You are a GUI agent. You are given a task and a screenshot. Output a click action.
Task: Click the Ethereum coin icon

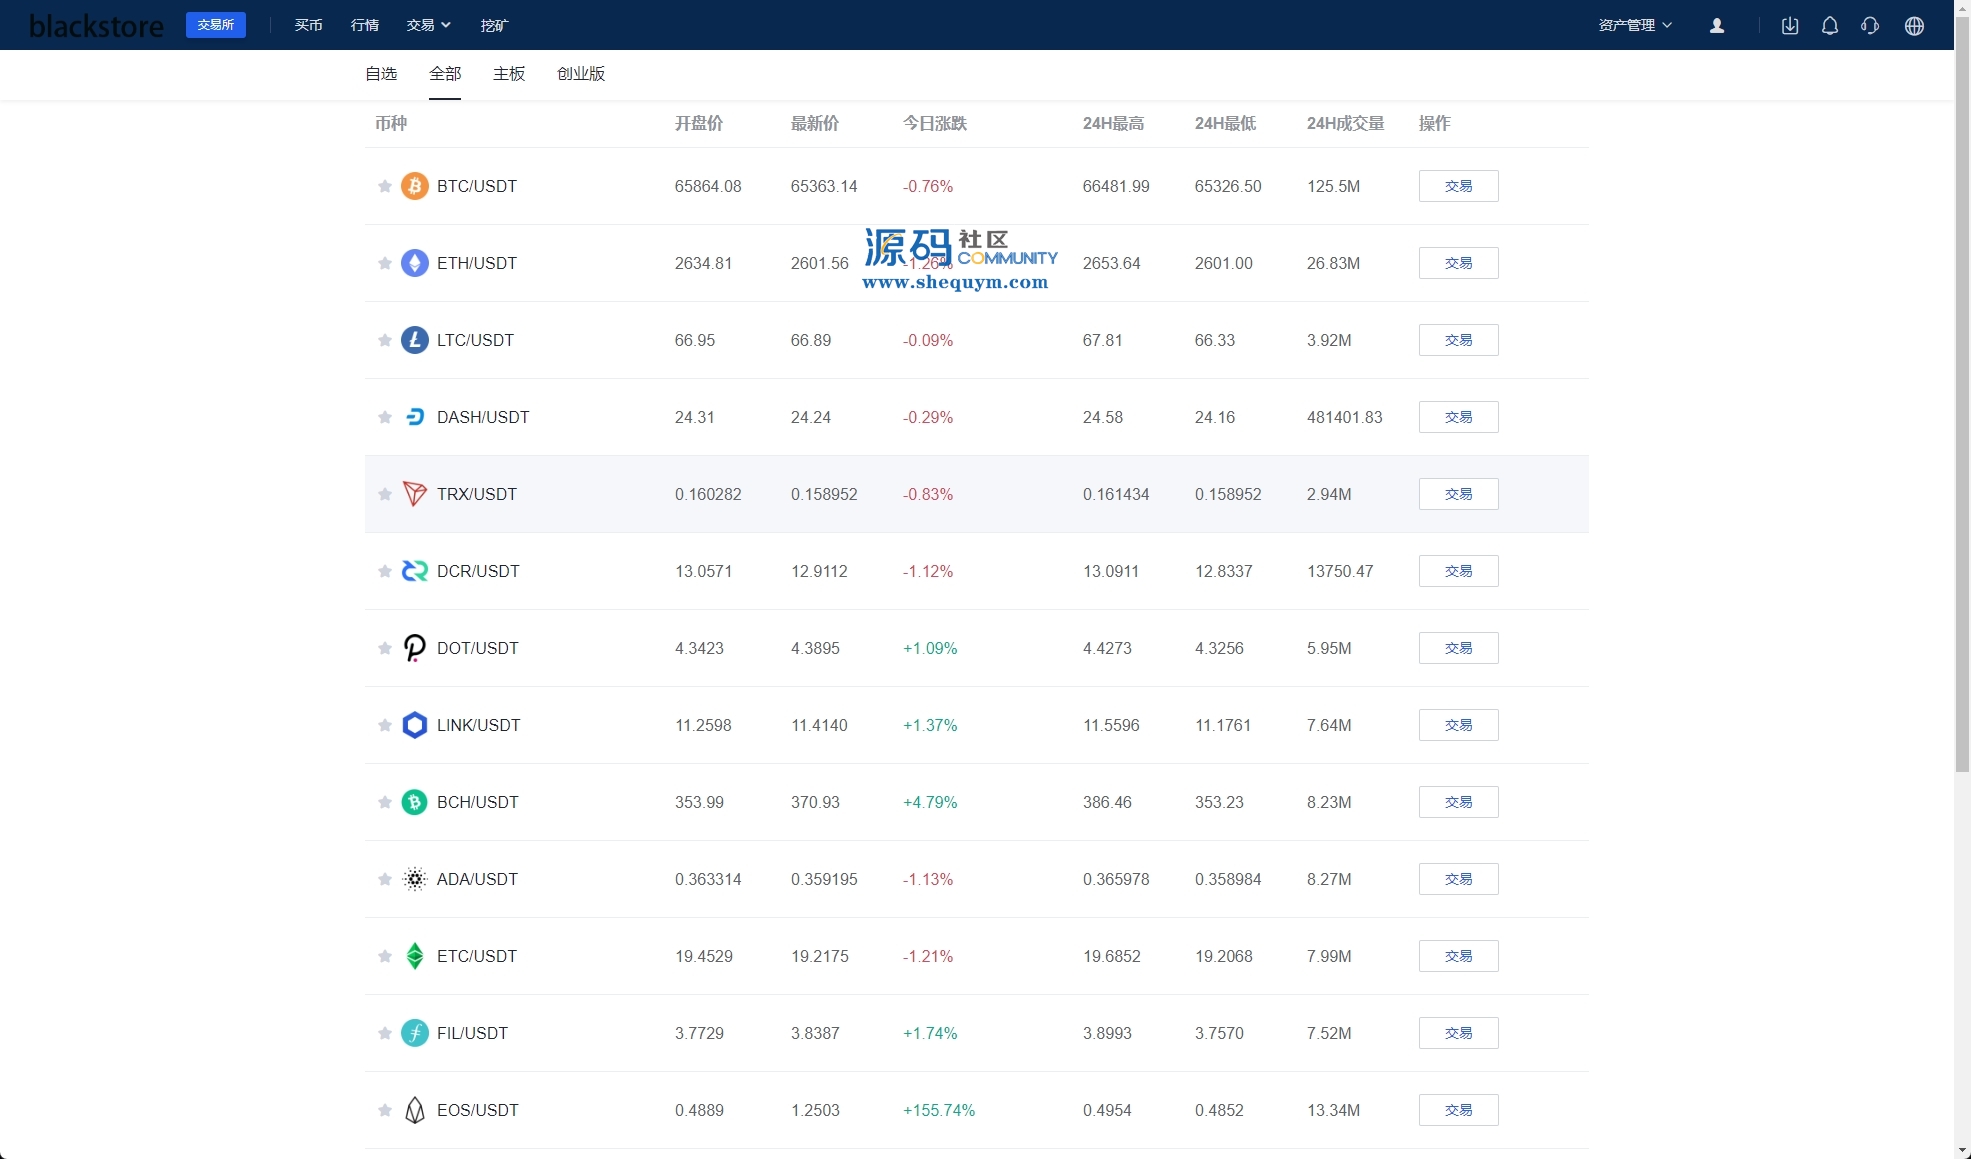click(414, 263)
